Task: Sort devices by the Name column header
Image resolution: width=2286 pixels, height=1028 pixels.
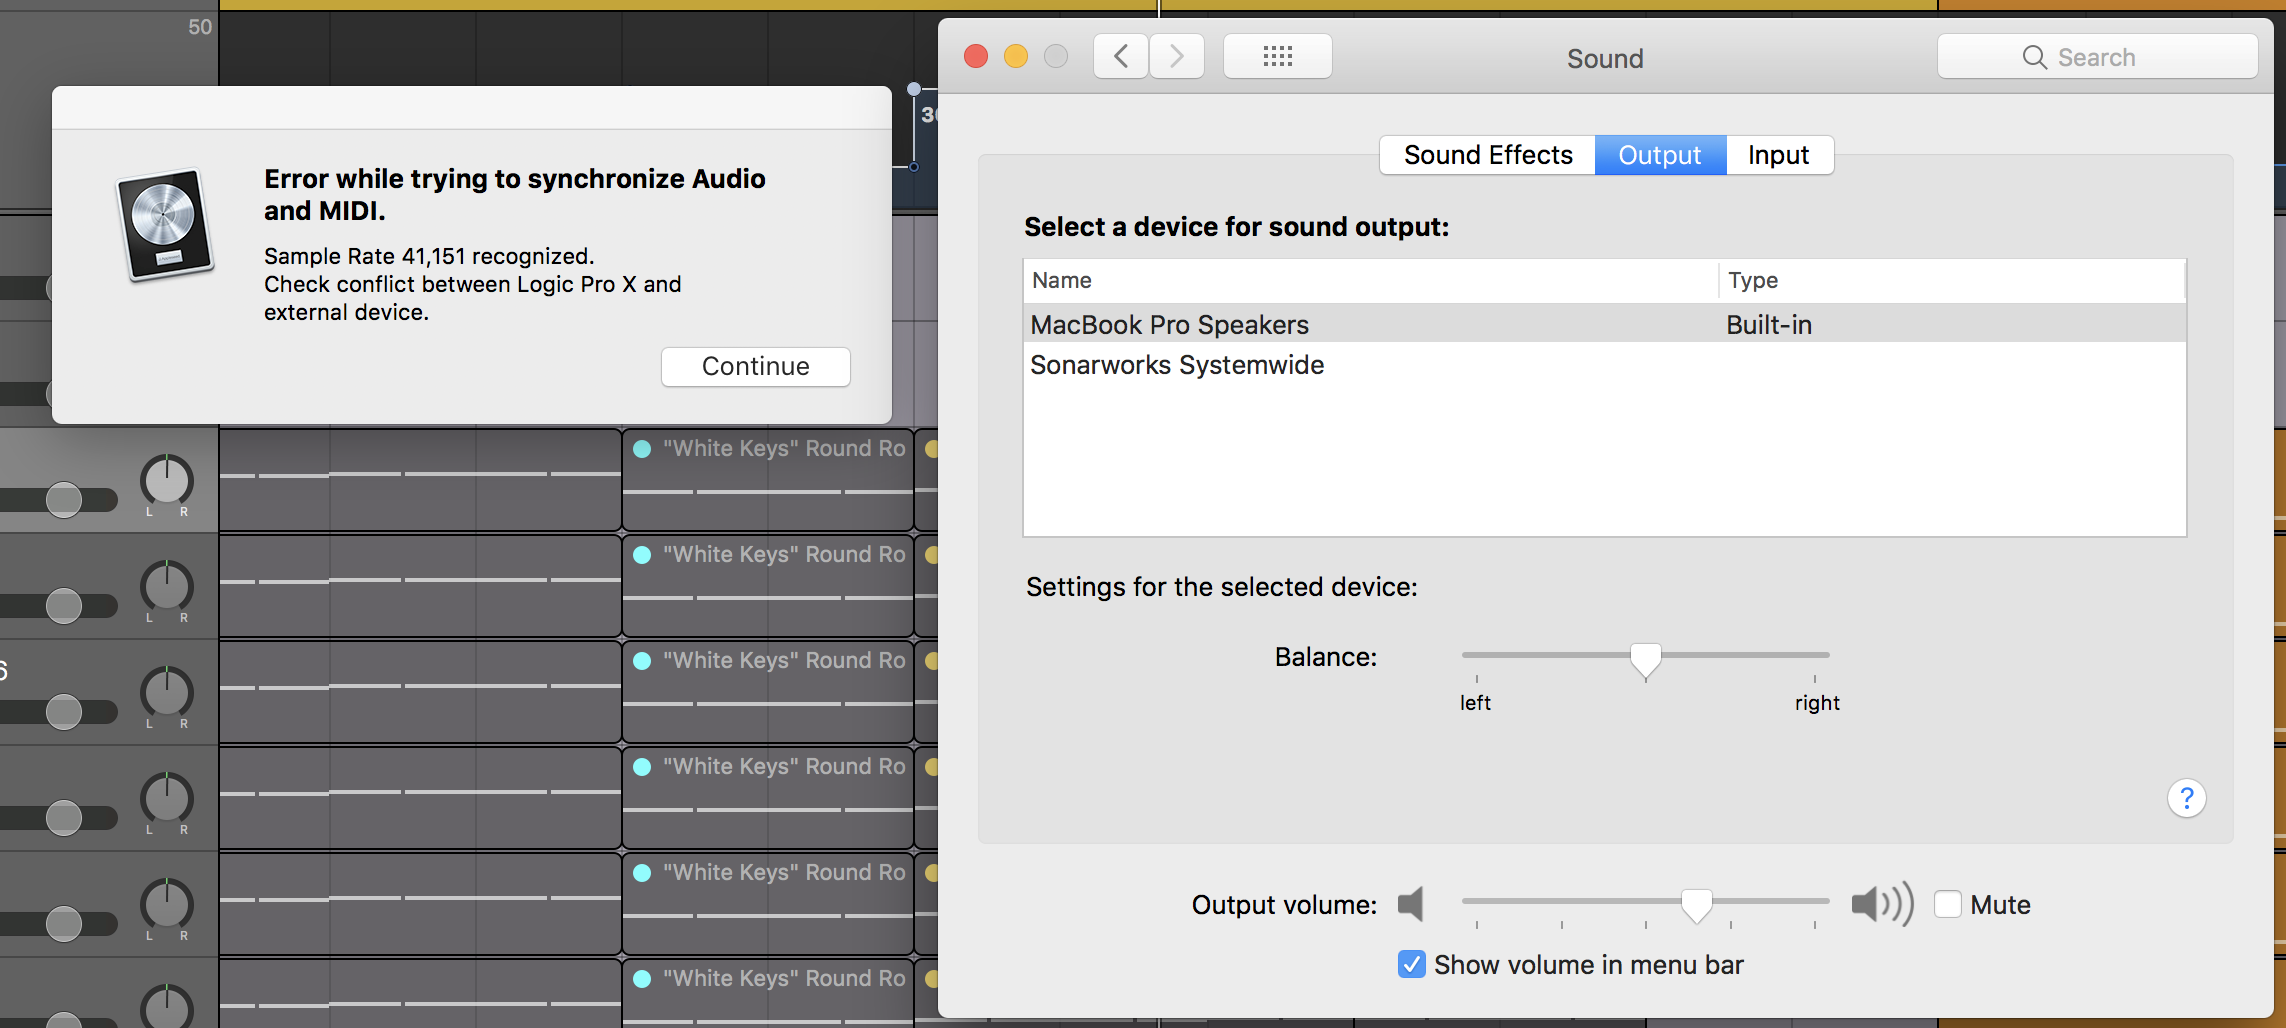Action: (x=1062, y=281)
